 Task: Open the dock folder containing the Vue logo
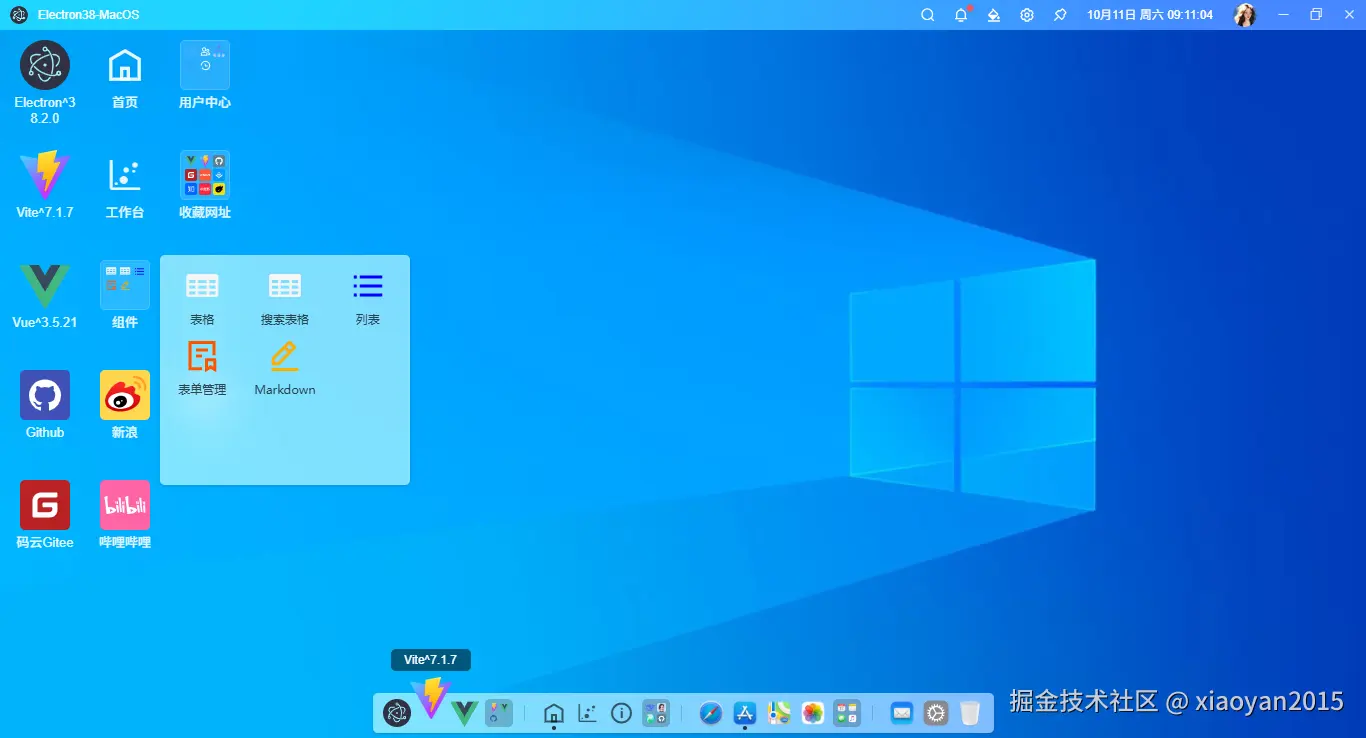499,713
